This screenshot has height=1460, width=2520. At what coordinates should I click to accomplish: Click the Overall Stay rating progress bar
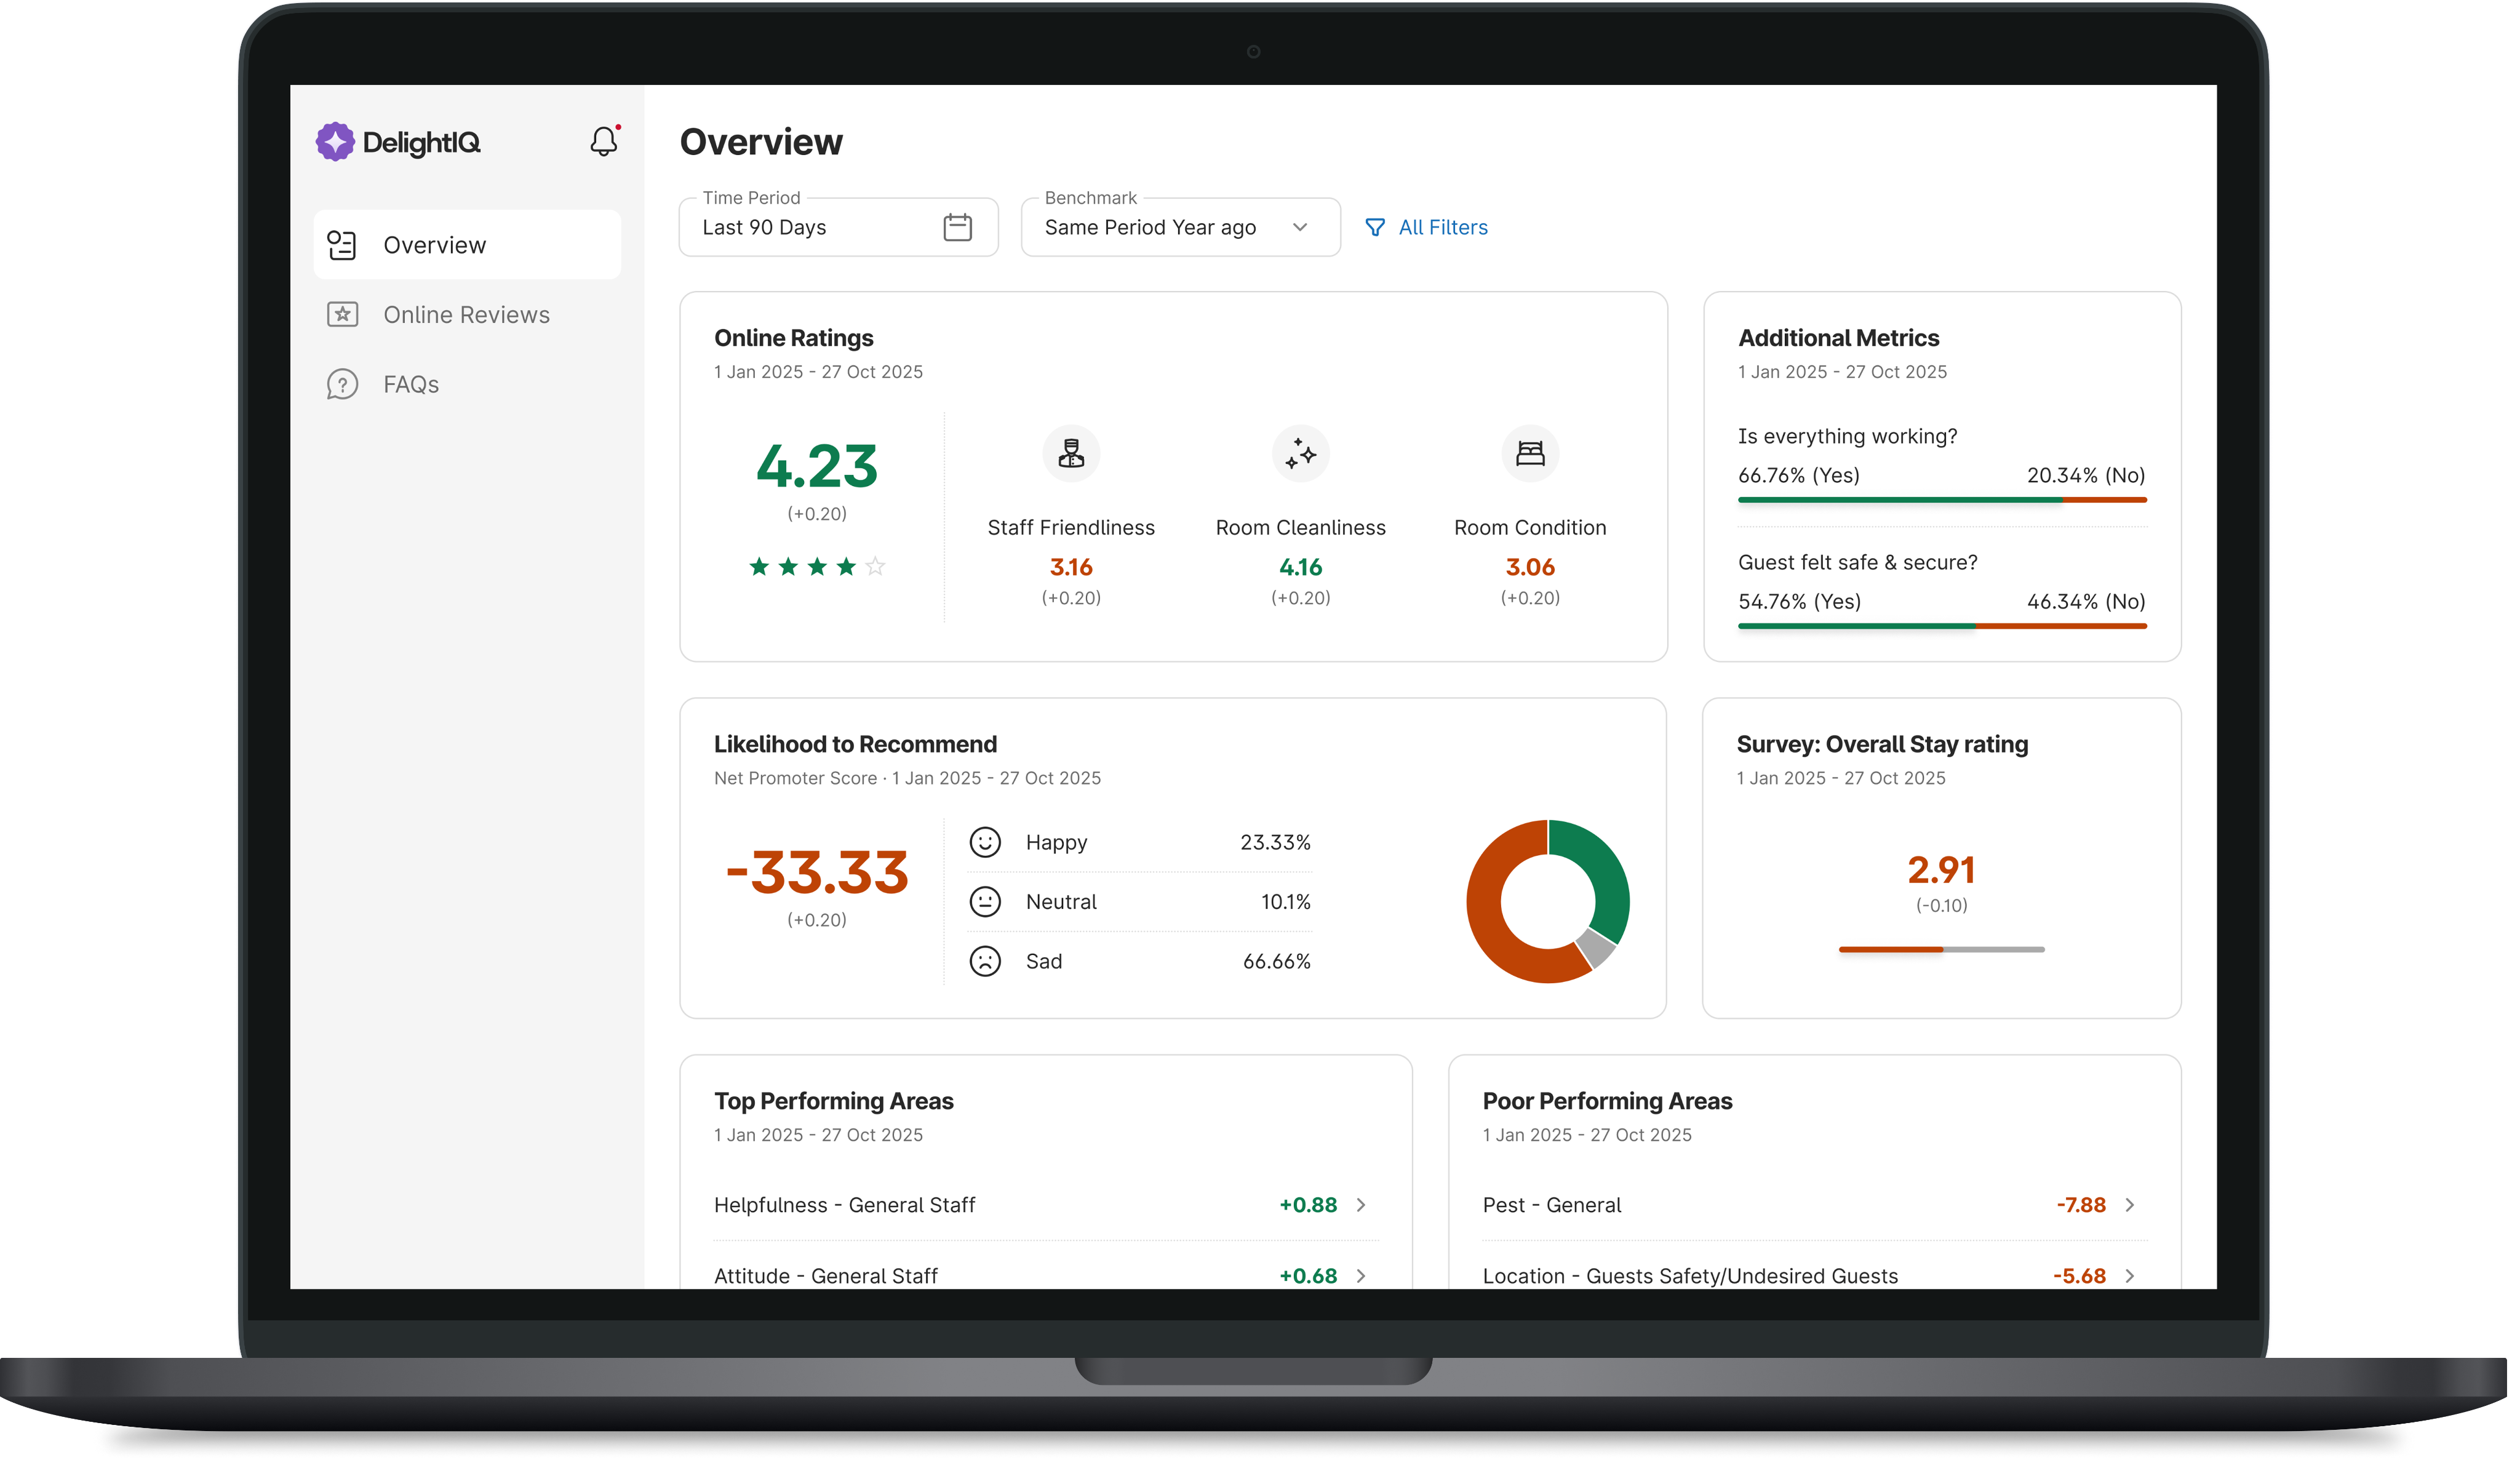click(1941, 949)
